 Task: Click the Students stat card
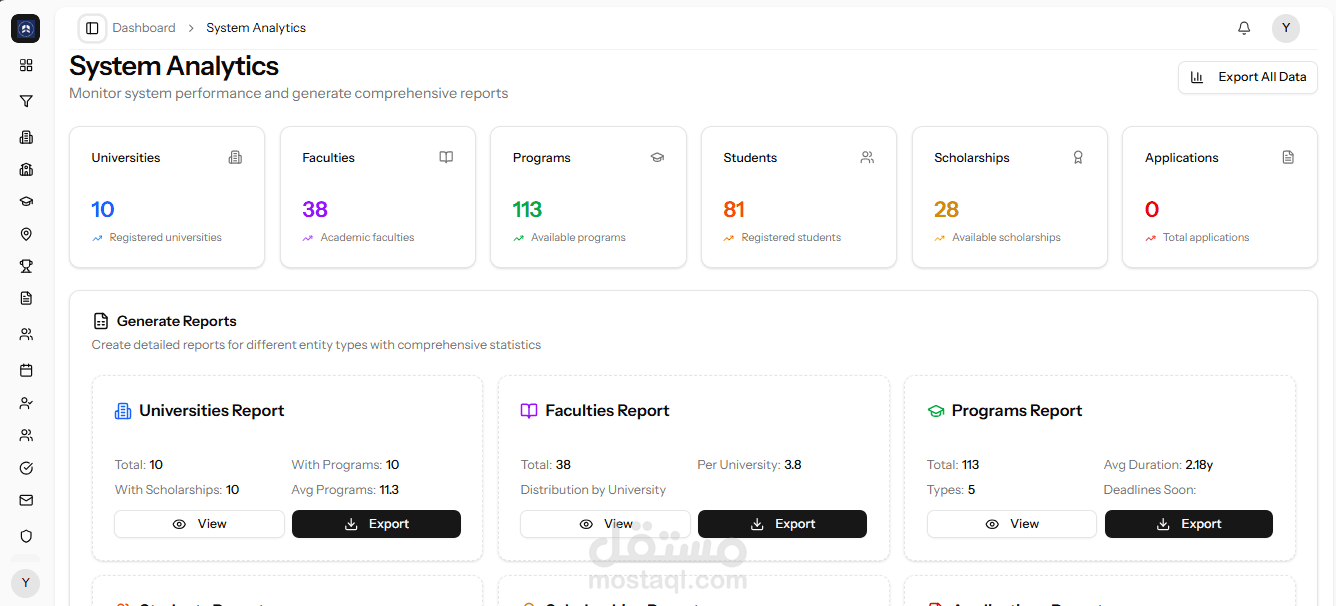[x=798, y=197]
